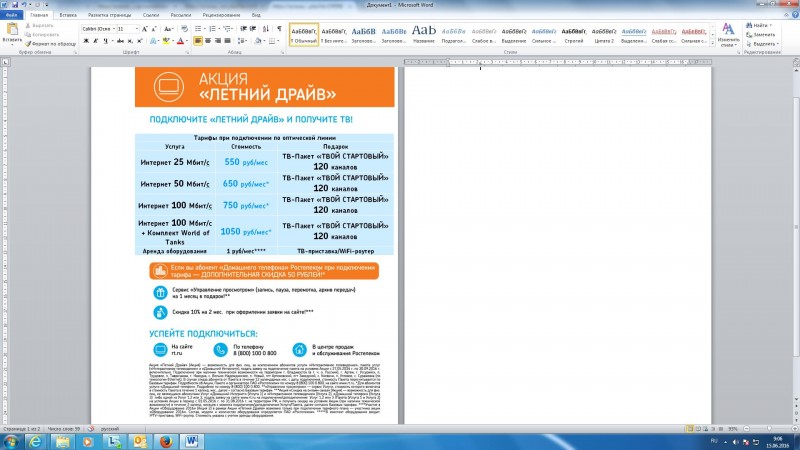Toggle italic formatting button
800x450 pixels.
(96, 41)
